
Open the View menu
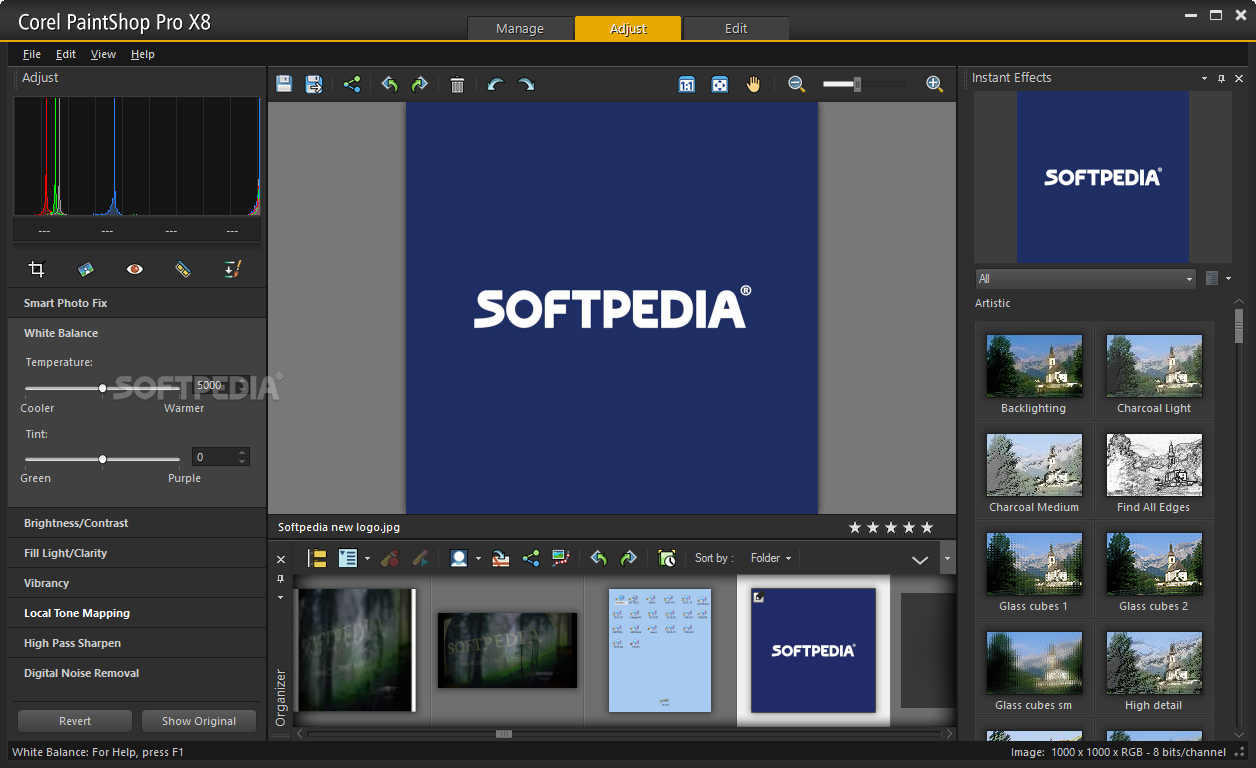tap(103, 54)
